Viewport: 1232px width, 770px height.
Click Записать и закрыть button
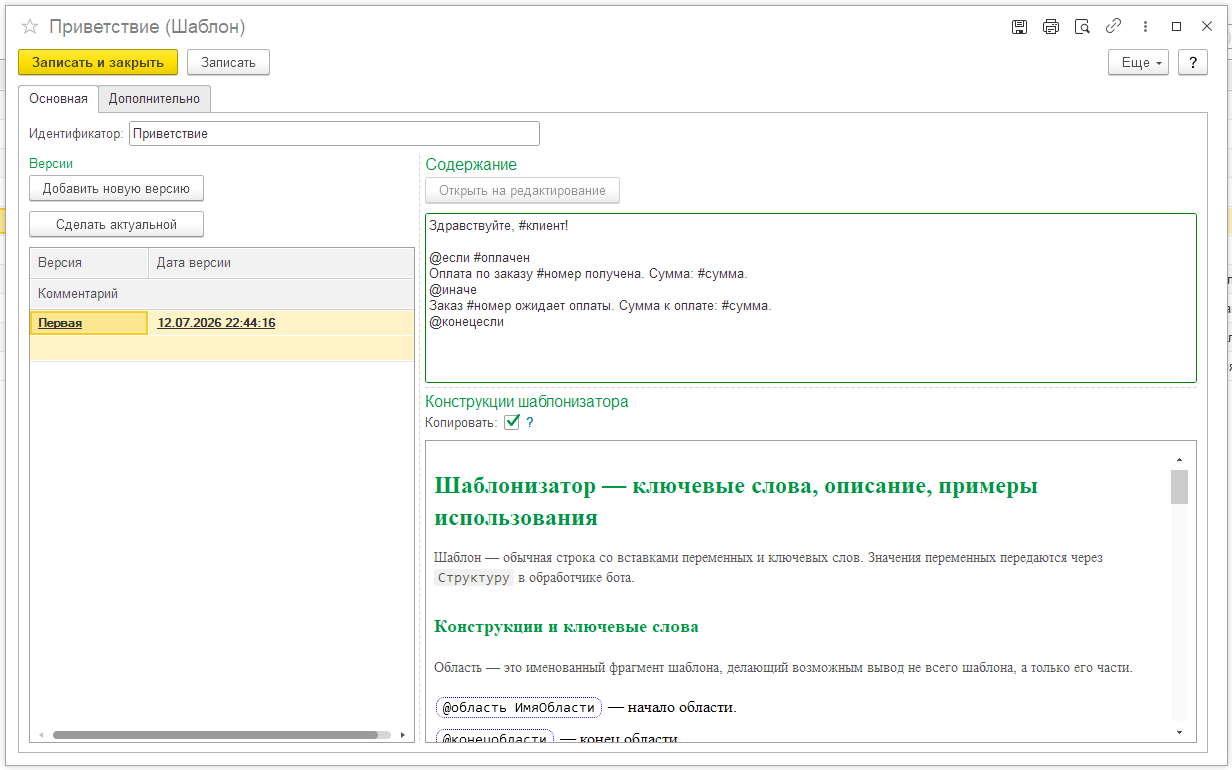point(98,62)
